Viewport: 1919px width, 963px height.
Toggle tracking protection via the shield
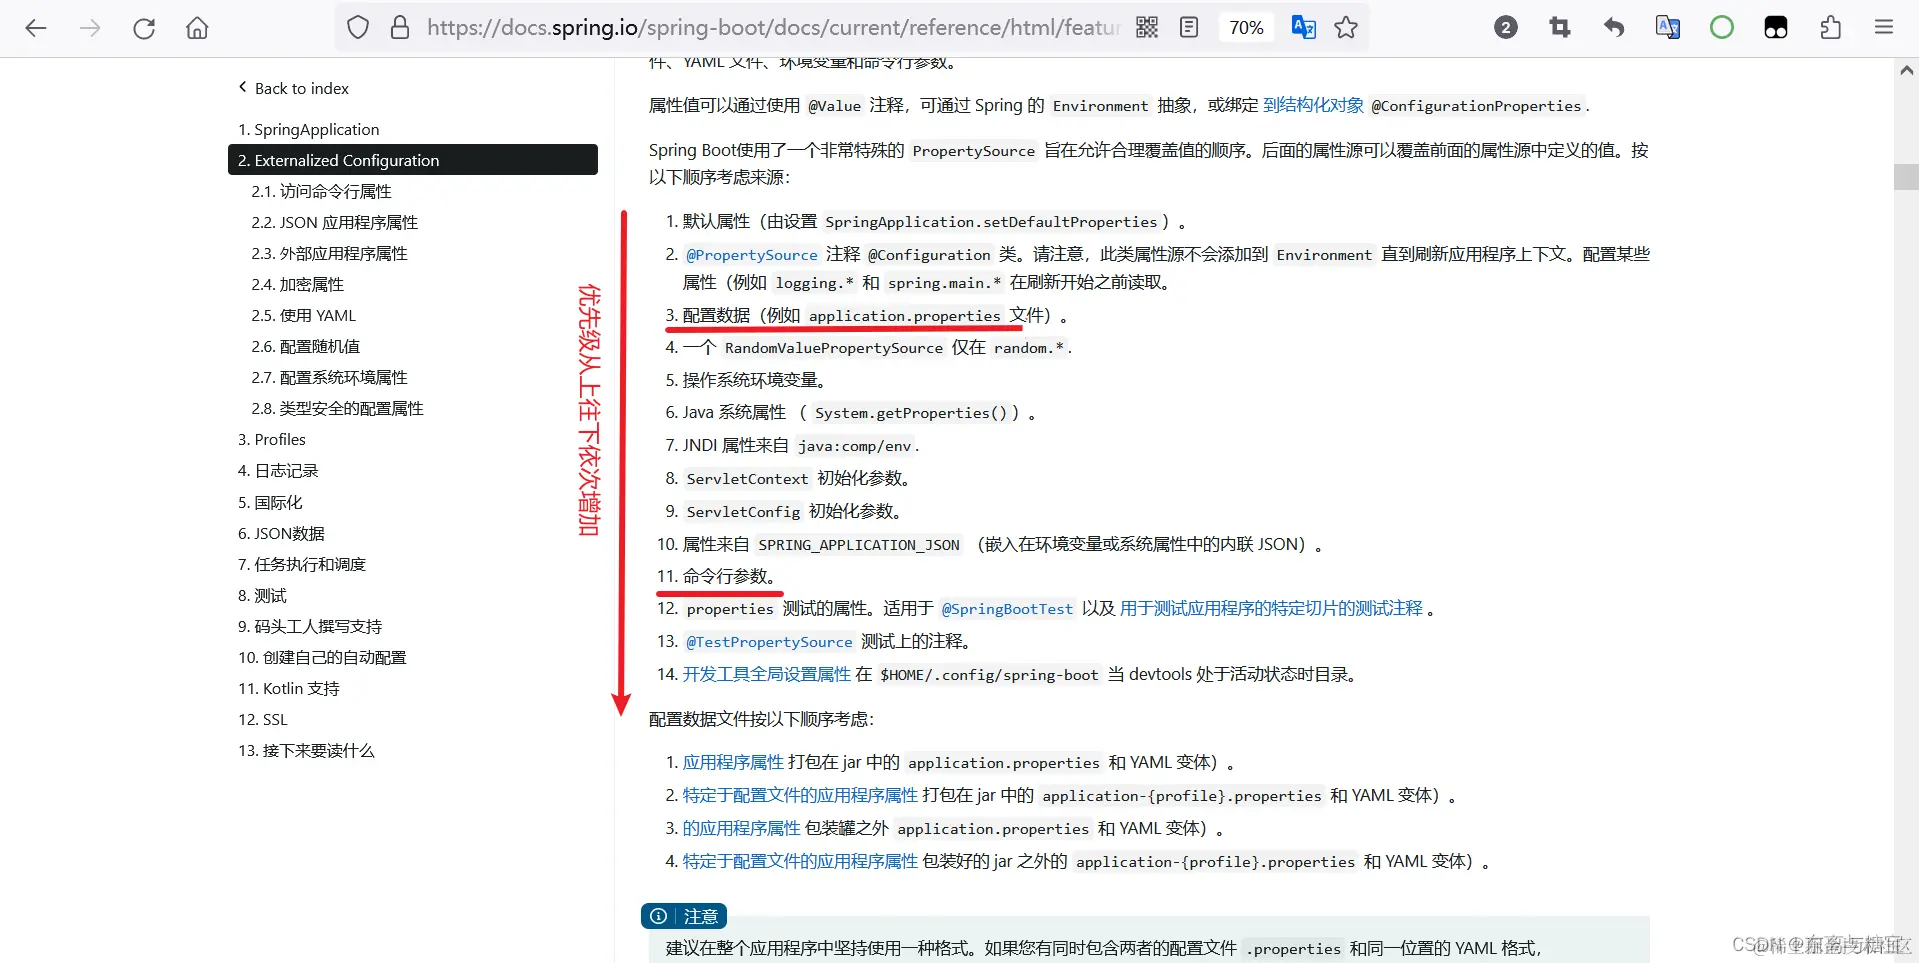coord(358,27)
